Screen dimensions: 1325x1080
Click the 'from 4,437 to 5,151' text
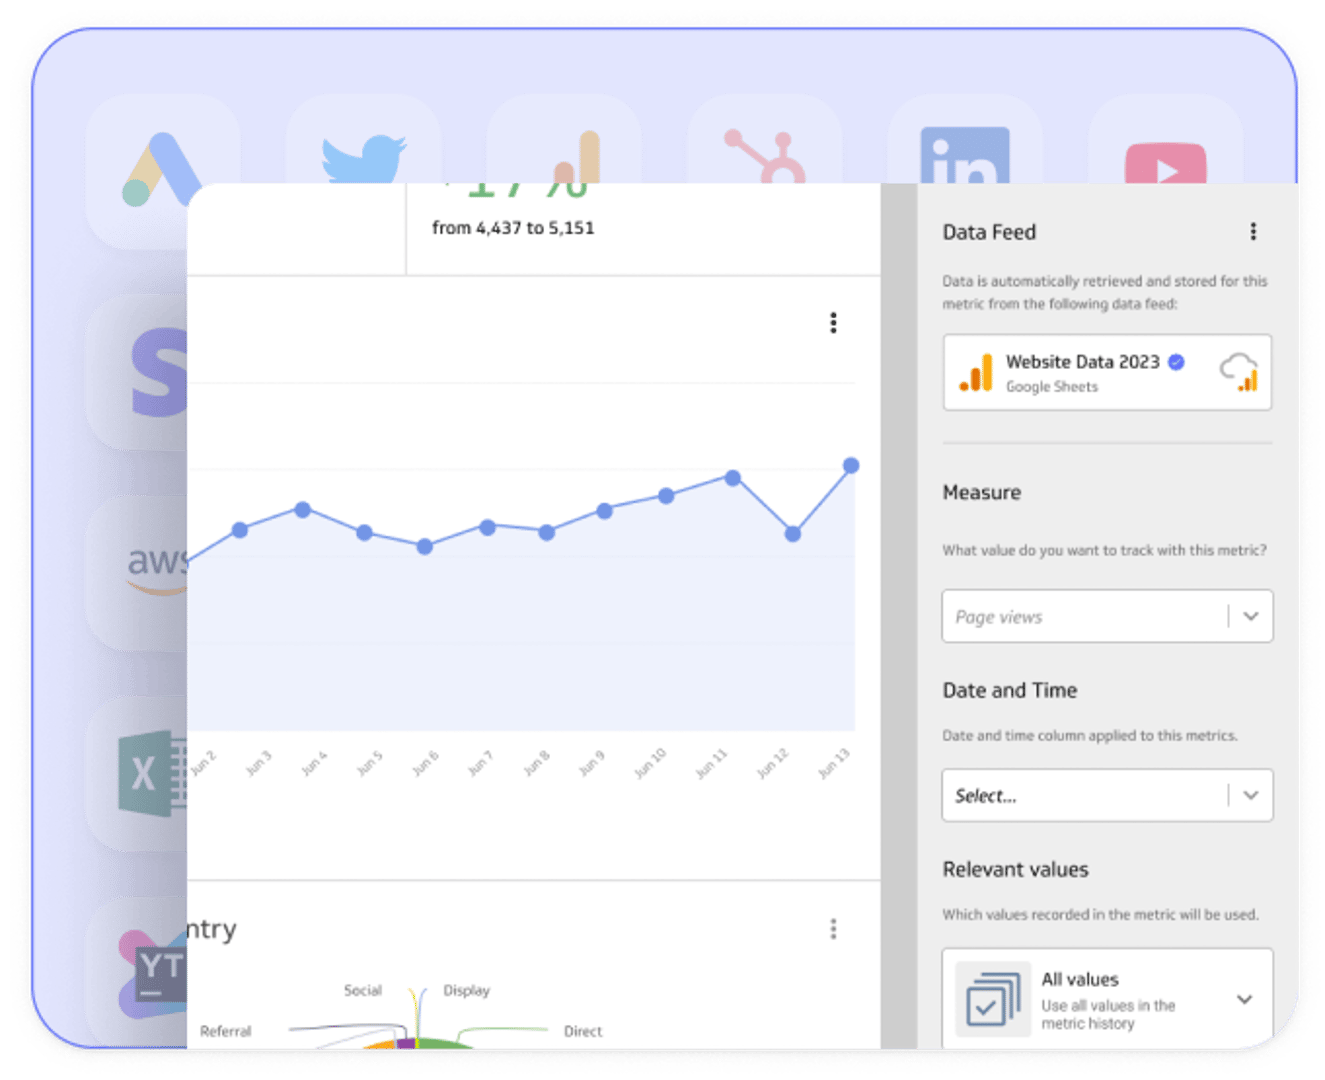coord(513,228)
